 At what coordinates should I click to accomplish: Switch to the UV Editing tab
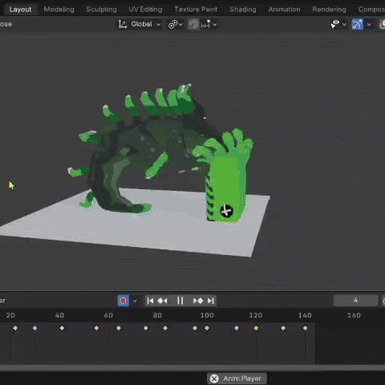[x=145, y=9]
